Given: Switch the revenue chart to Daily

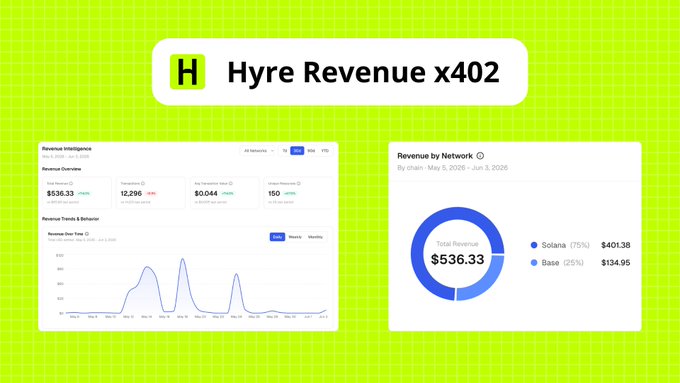Looking at the screenshot, I should 278,237.
